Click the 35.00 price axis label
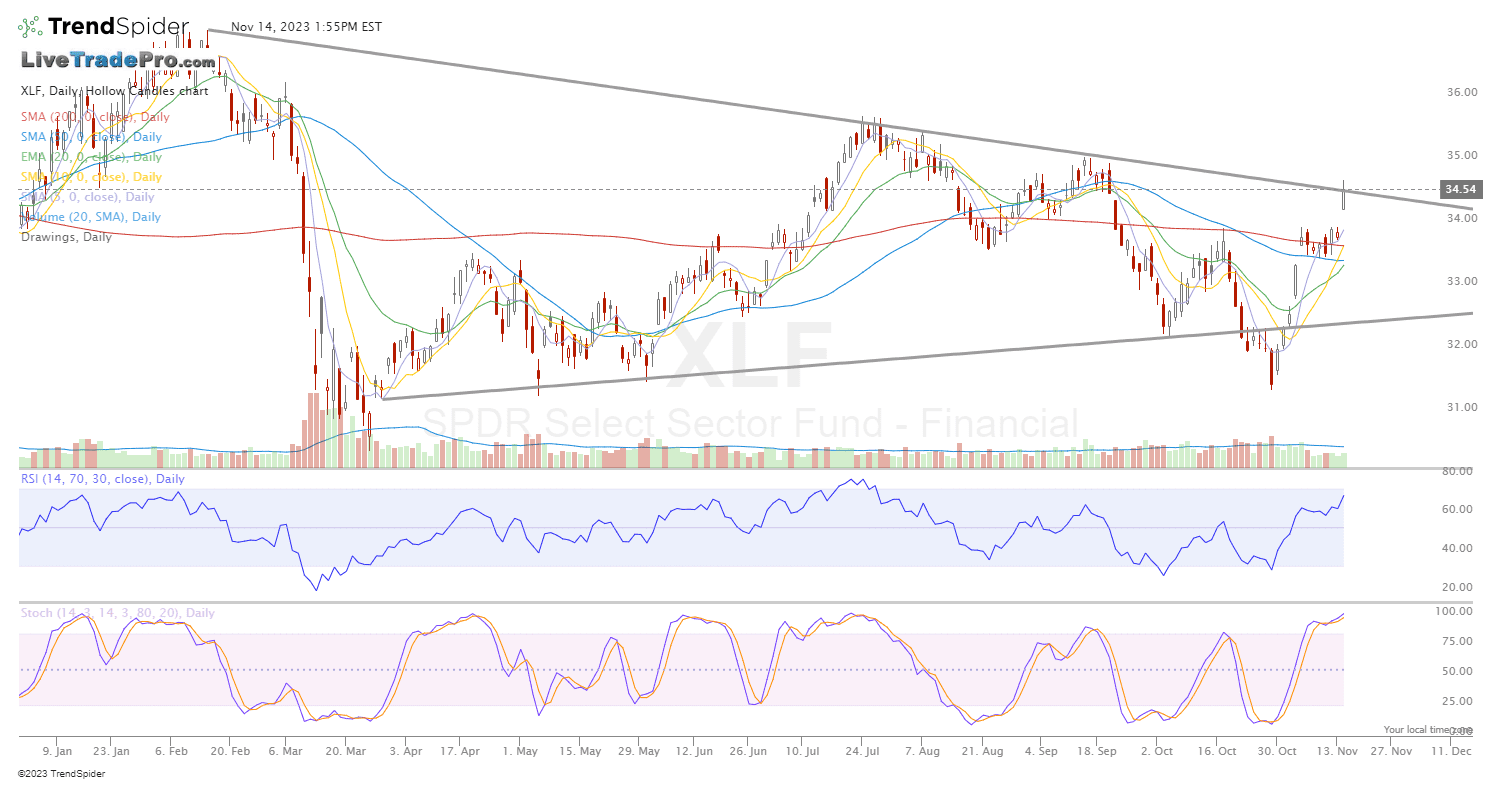This screenshot has width=1510, height=793. [x=1461, y=155]
